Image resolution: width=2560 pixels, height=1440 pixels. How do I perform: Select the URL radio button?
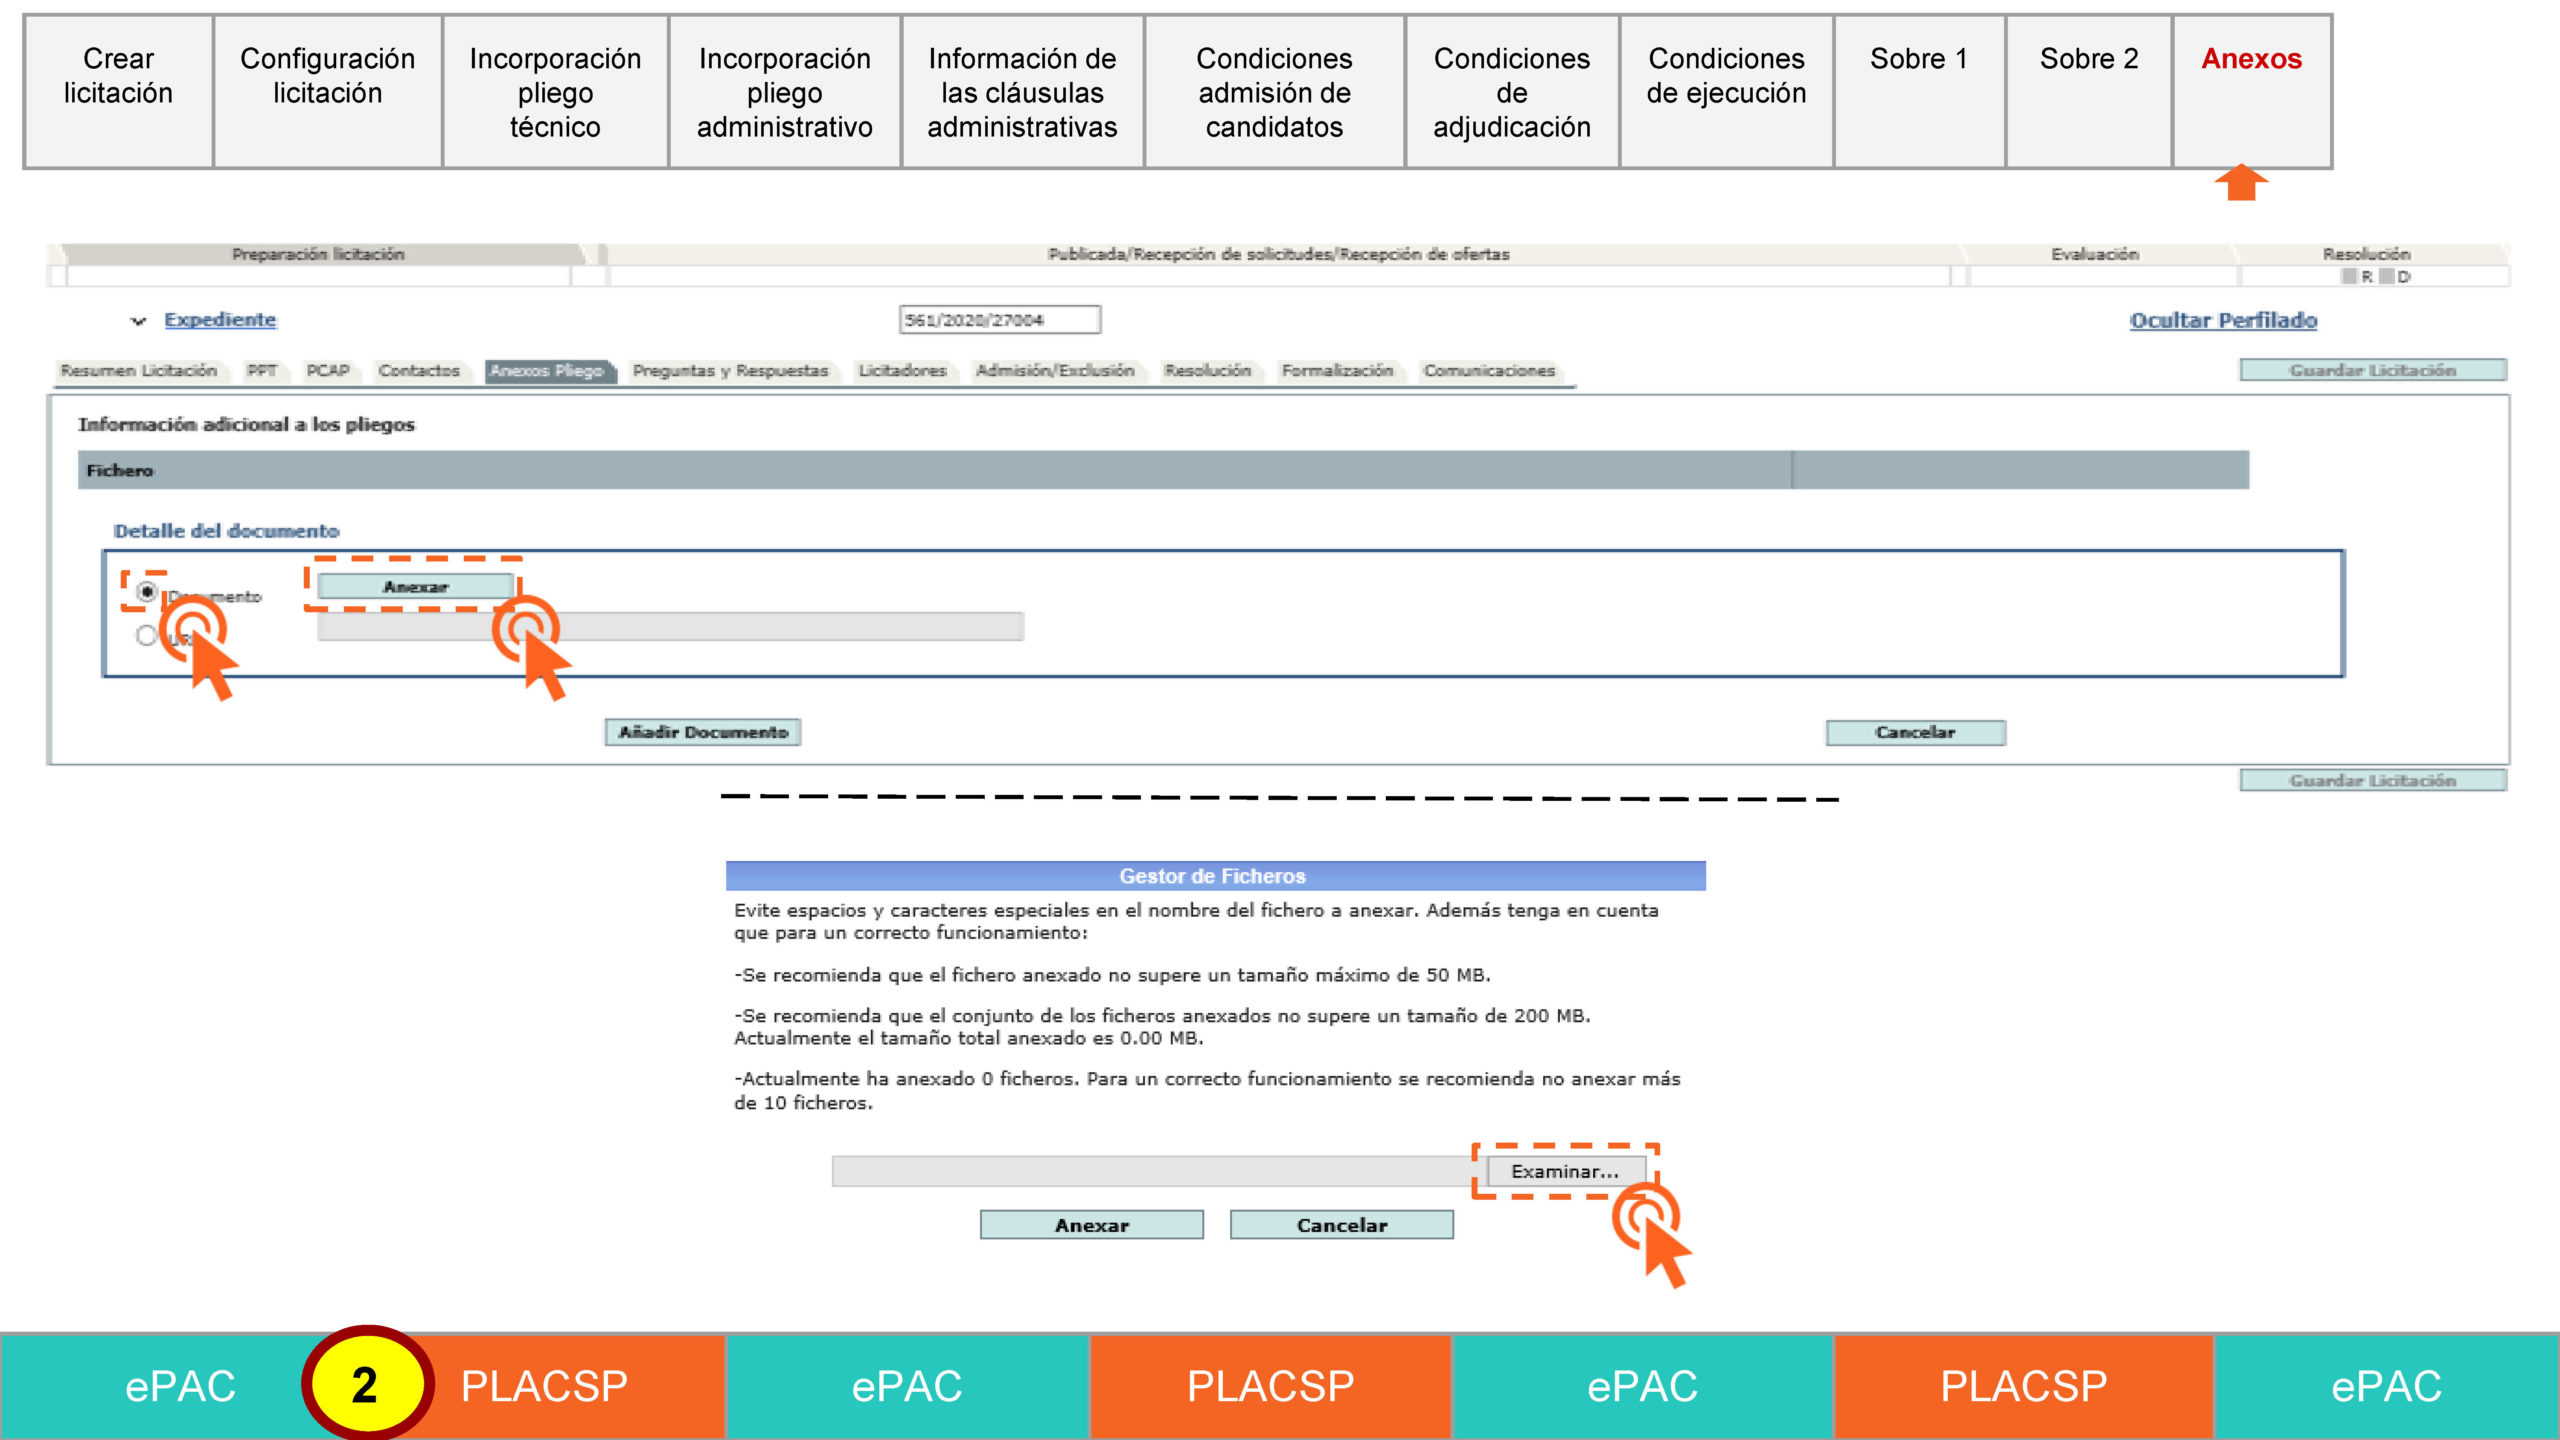pyautogui.click(x=146, y=635)
